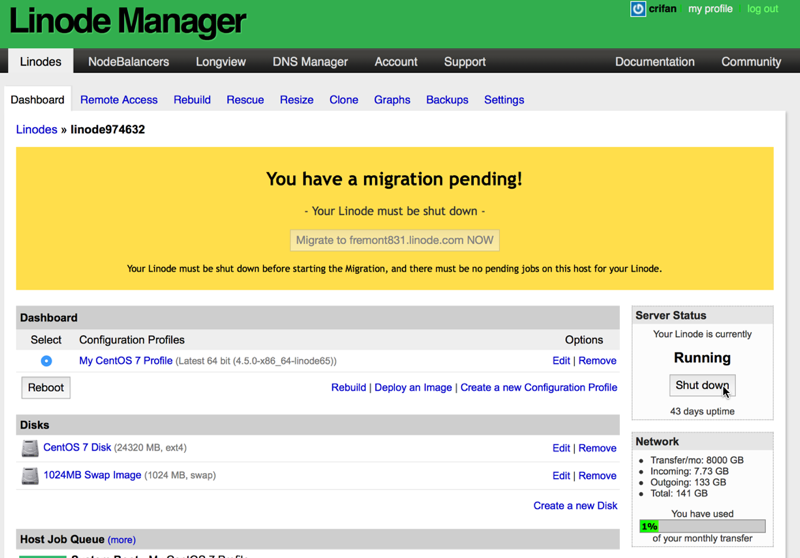Go to the Clone sub-tab
This screenshot has height=558, width=800.
pos(343,100)
